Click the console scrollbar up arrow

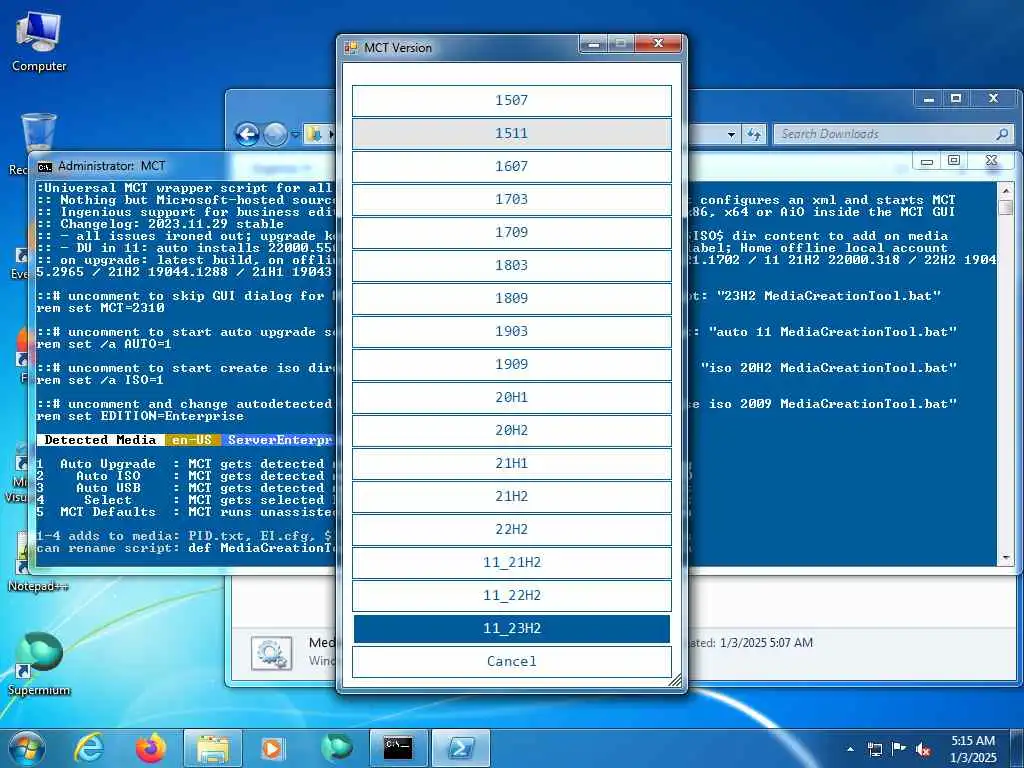click(x=1006, y=191)
